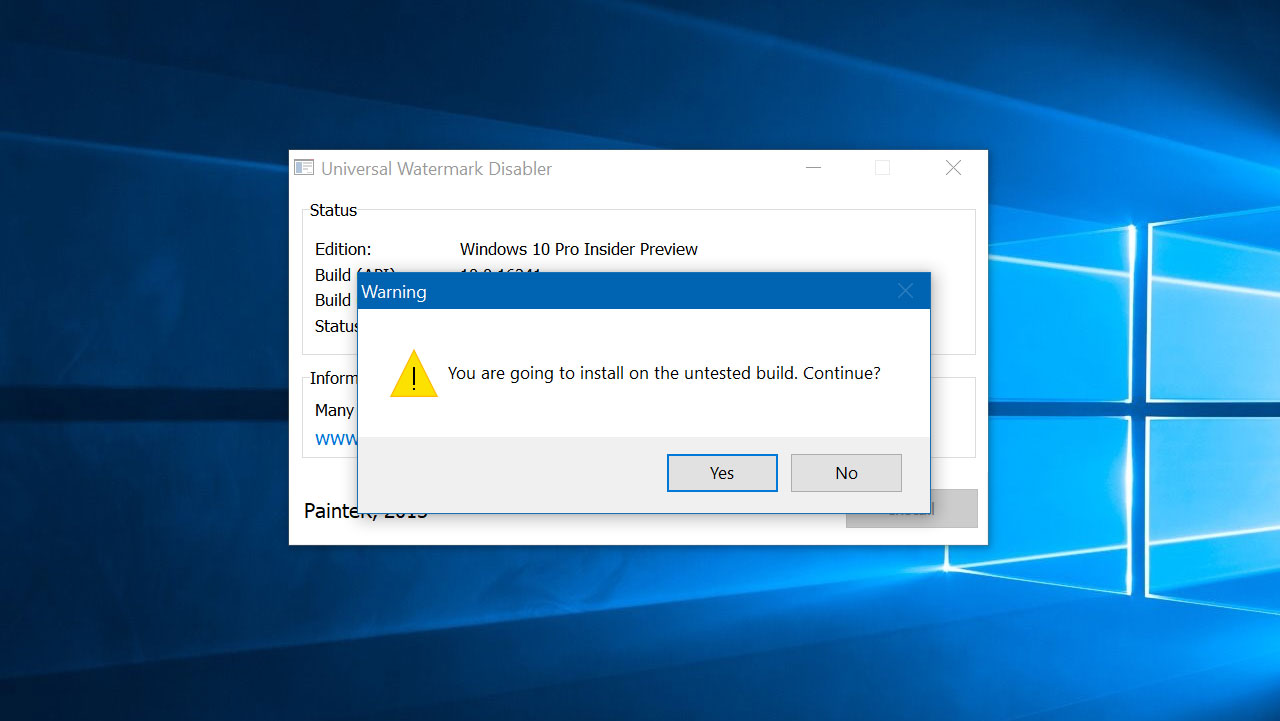
Task: Open the www link in the Information box
Action: pos(335,439)
